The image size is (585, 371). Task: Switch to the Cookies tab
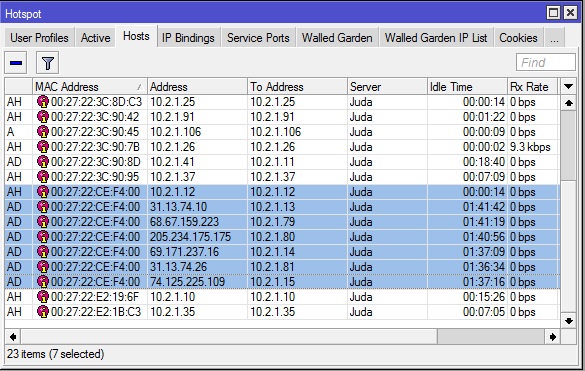(518, 38)
